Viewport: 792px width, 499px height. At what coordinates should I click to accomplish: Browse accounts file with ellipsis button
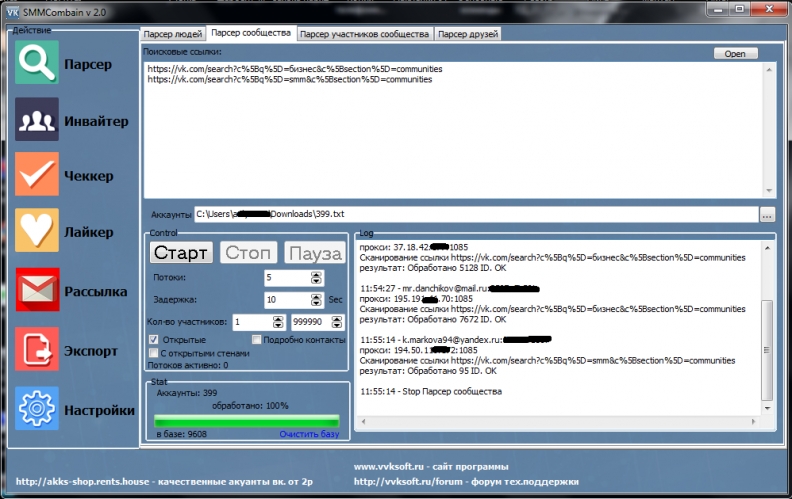tap(767, 215)
